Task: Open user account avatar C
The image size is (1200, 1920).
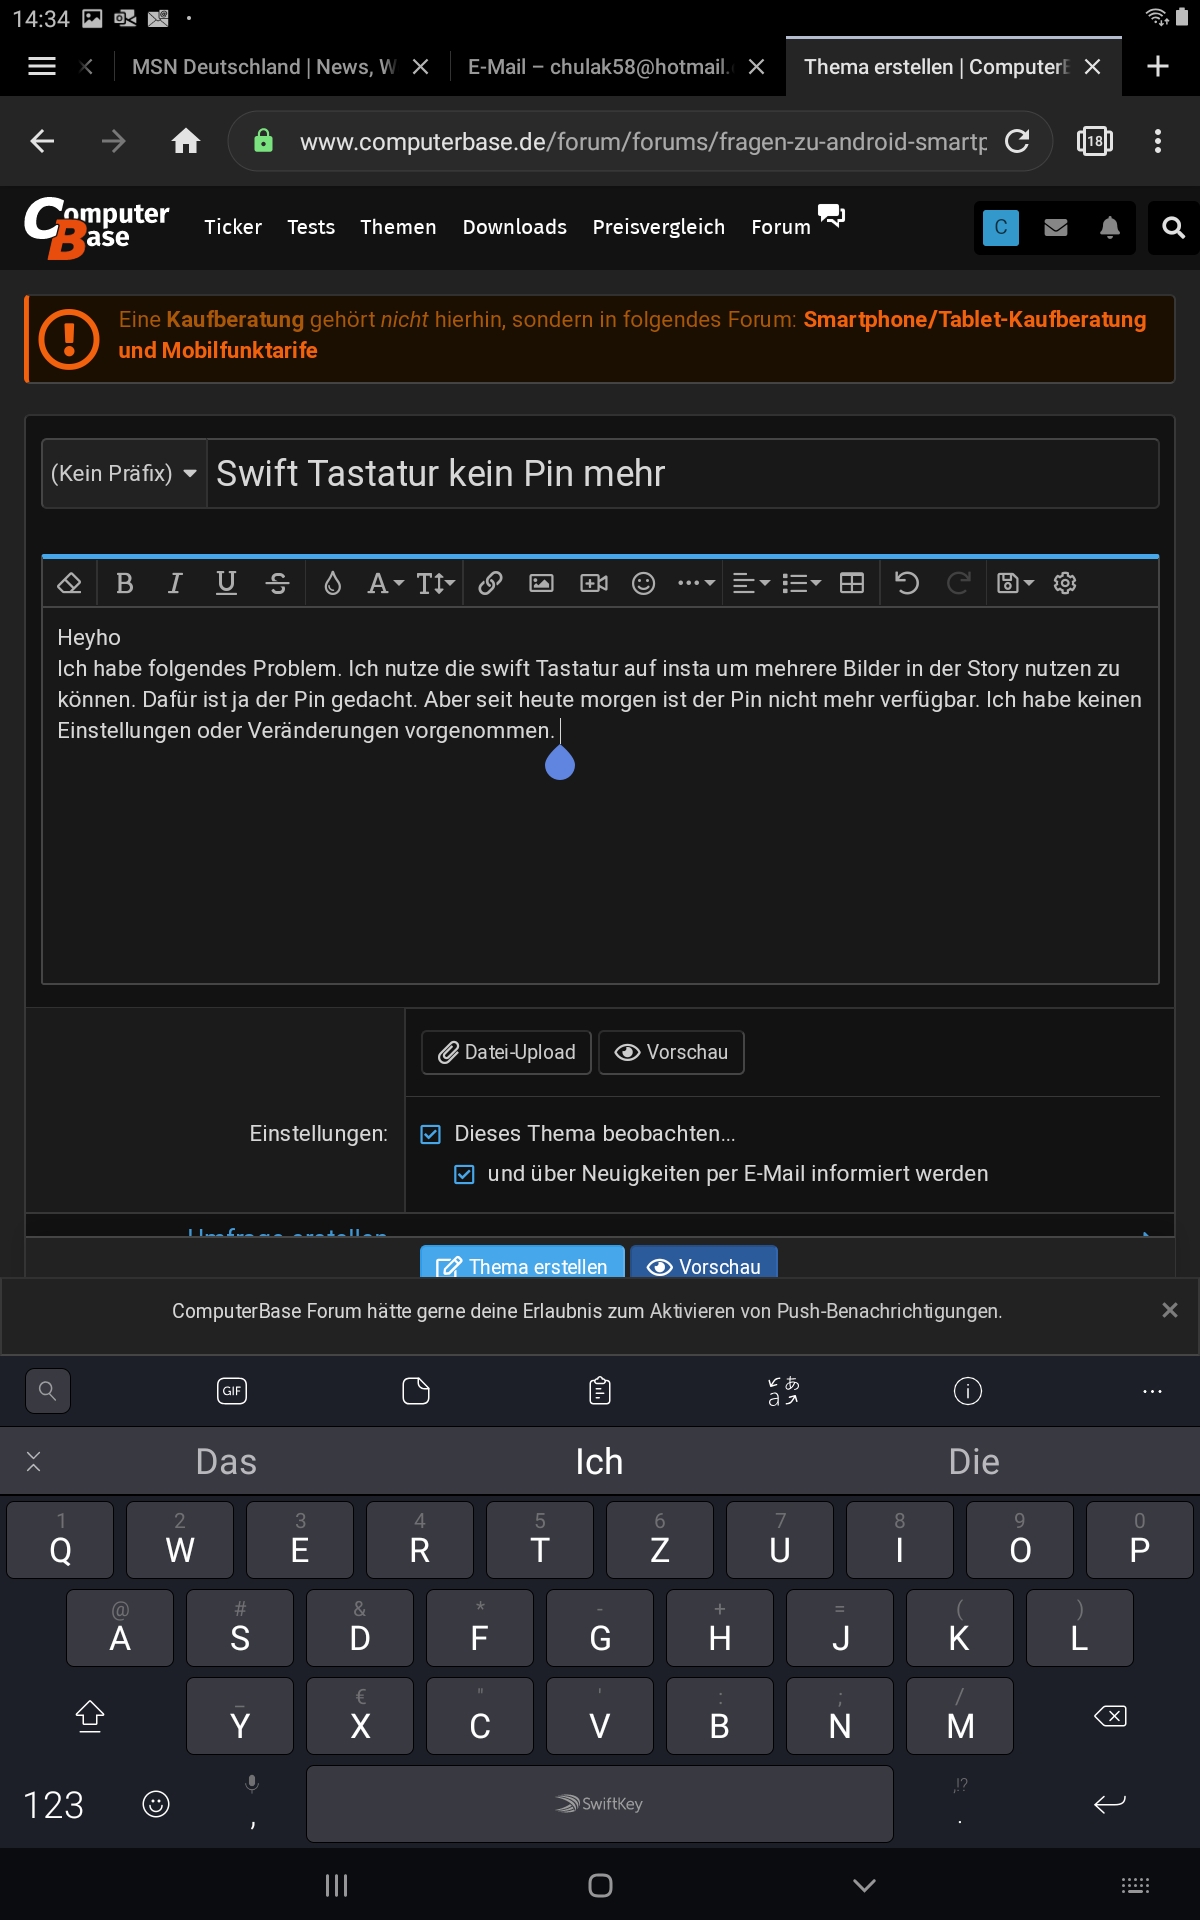Action: 1001,227
